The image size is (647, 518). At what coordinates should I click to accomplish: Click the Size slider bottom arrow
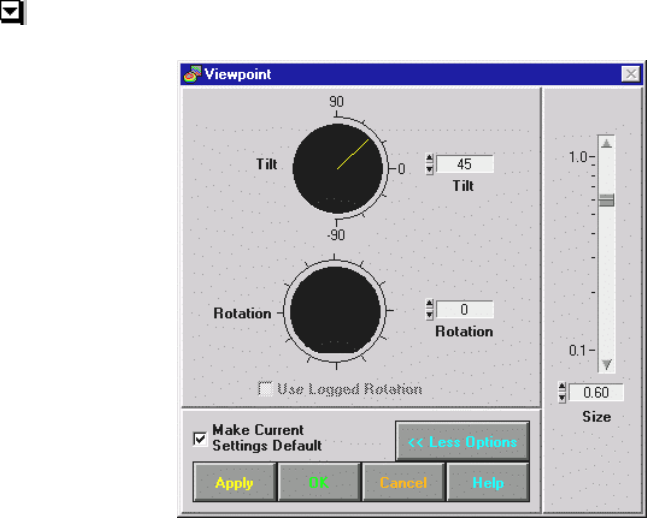(607, 364)
